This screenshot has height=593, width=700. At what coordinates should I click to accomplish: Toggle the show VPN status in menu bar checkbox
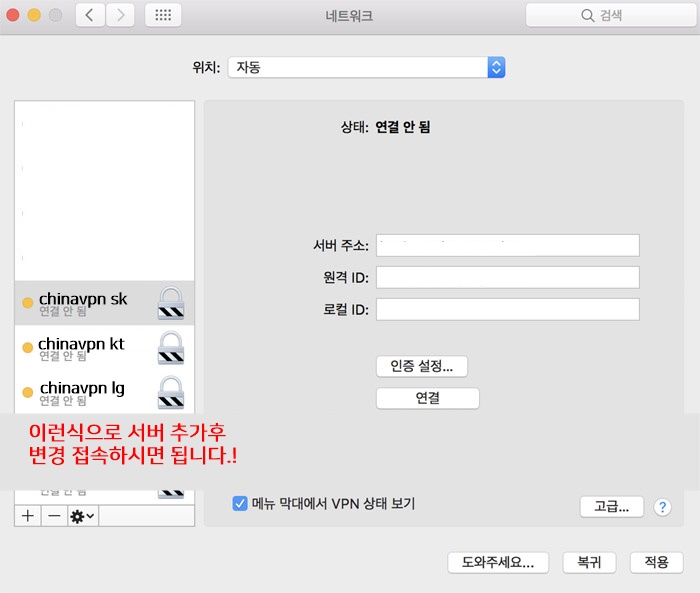[x=240, y=504]
